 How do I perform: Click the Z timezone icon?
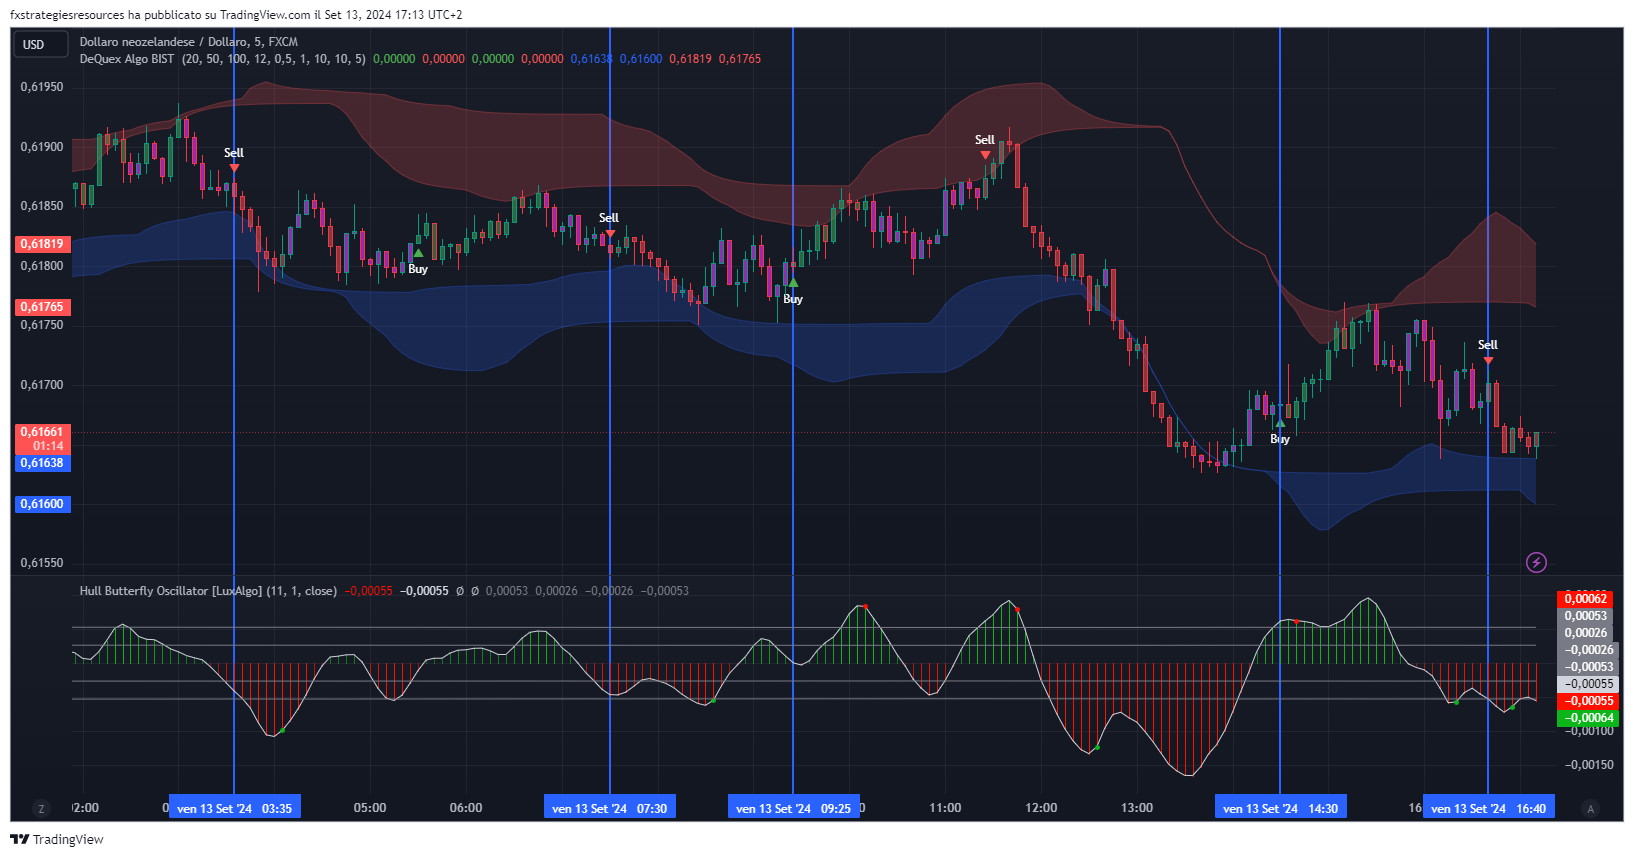click(41, 808)
